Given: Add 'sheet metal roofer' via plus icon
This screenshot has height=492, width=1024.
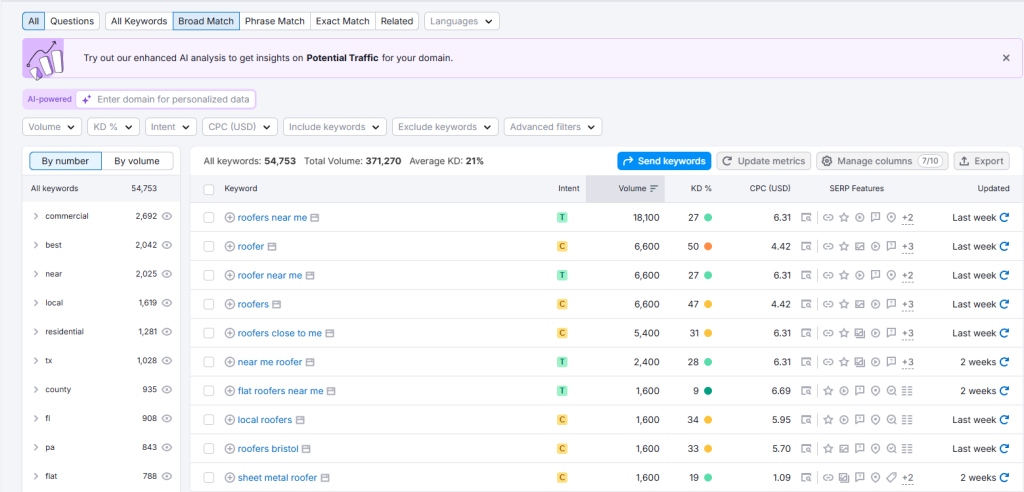Looking at the screenshot, I should (229, 478).
